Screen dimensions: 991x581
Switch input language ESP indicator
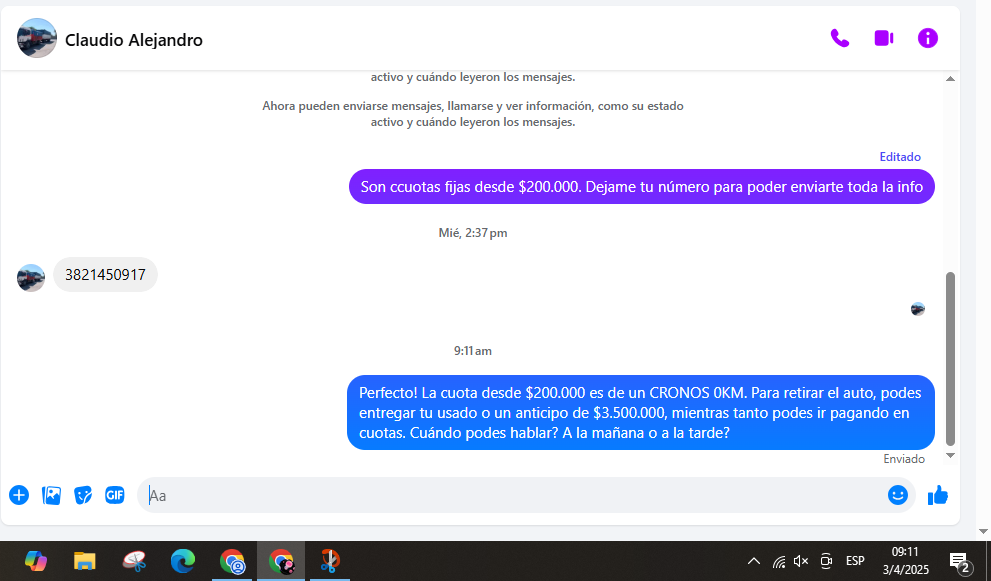tap(855, 561)
